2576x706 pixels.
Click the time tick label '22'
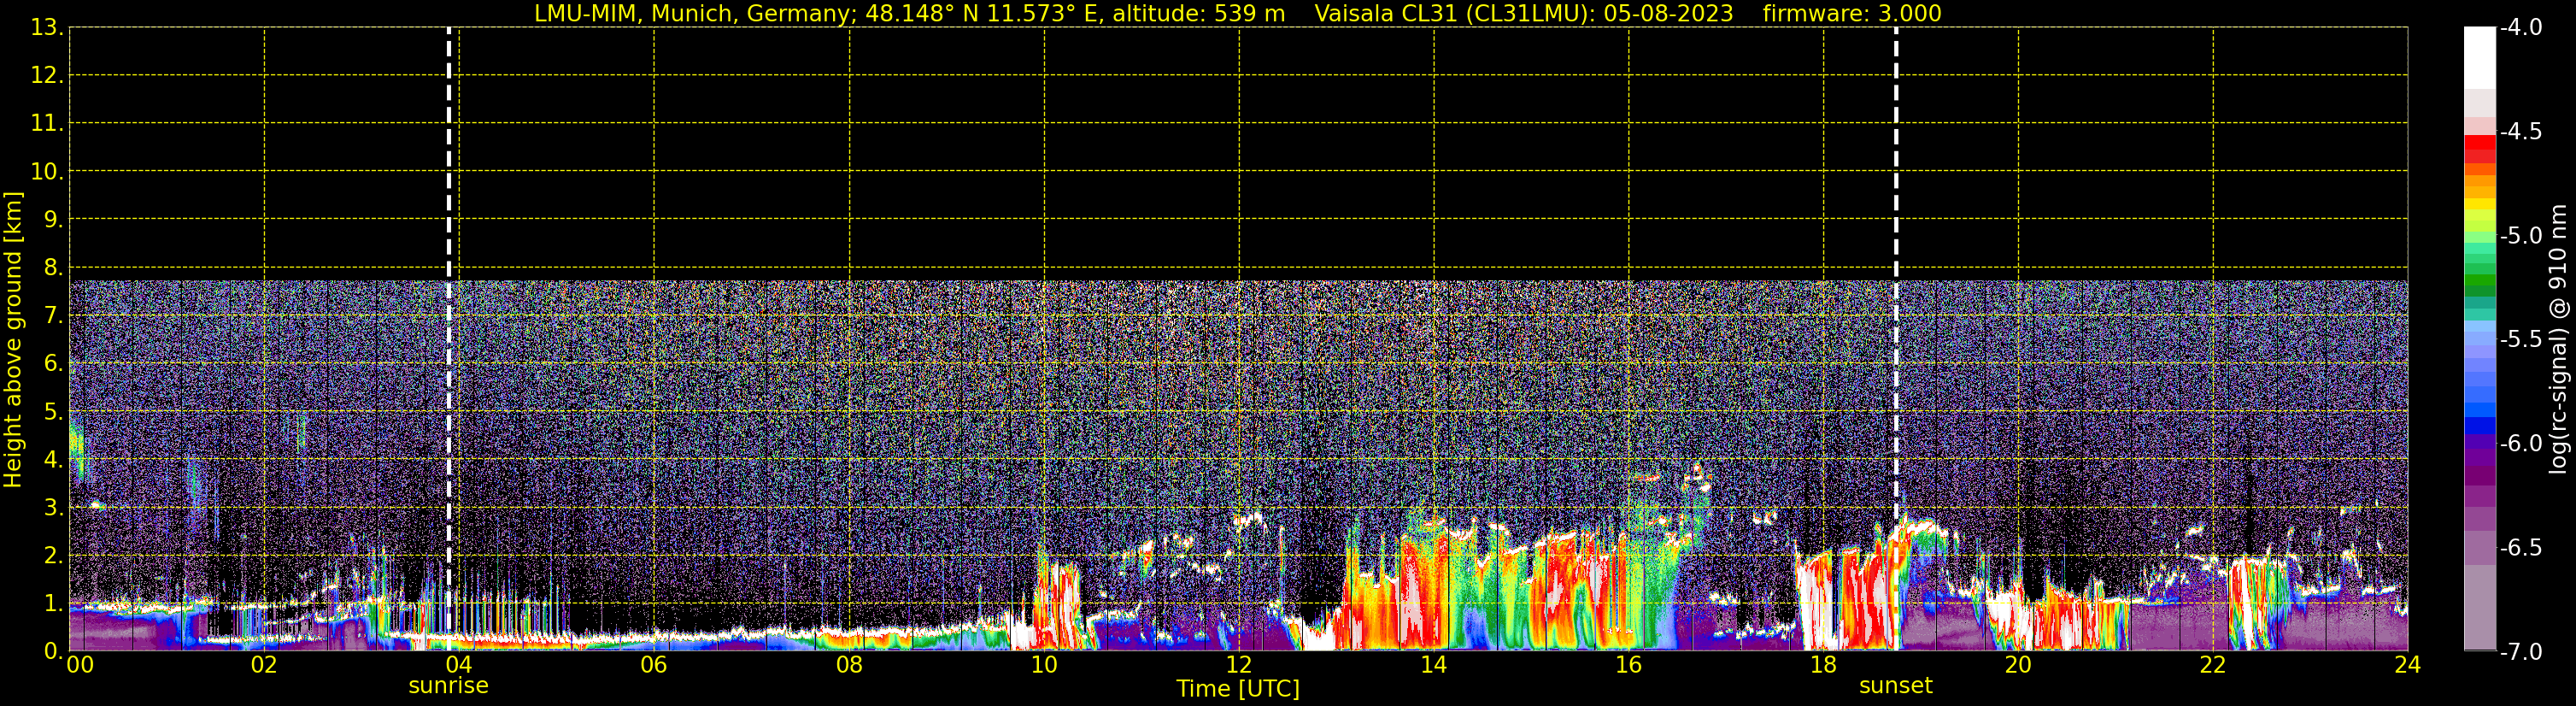2213,665
